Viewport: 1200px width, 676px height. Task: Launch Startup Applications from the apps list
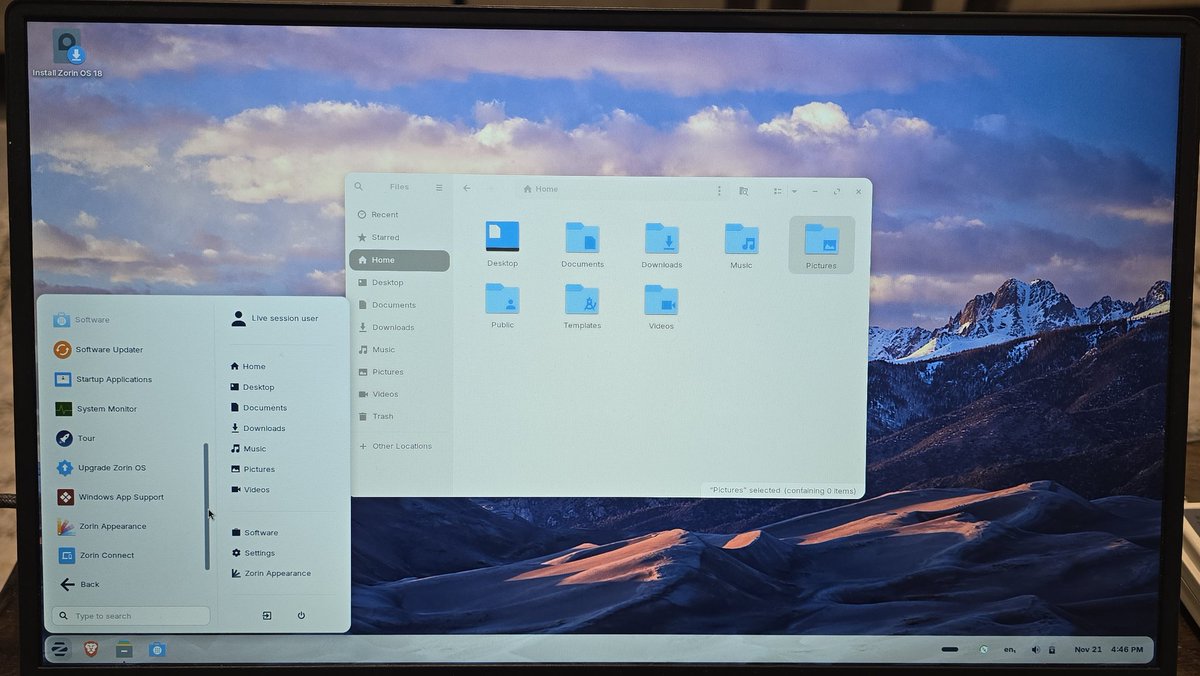pyautogui.click(x=102, y=379)
